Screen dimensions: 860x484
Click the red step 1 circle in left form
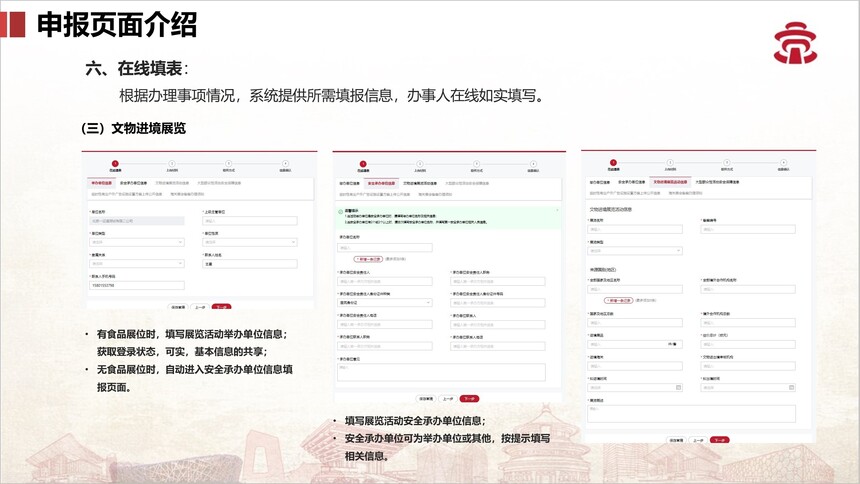[x=115, y=163]
